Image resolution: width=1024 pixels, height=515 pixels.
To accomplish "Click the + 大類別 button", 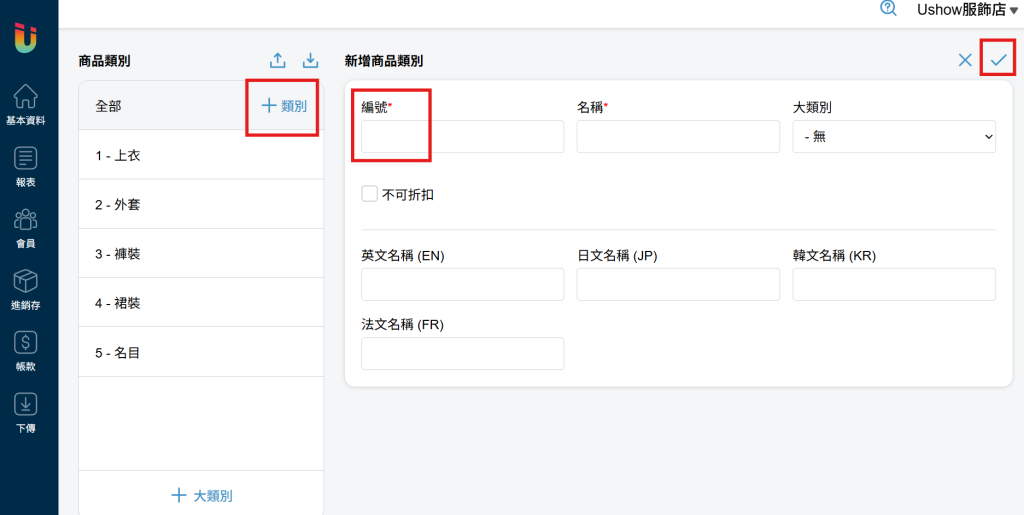I will [x=201, y=495].
